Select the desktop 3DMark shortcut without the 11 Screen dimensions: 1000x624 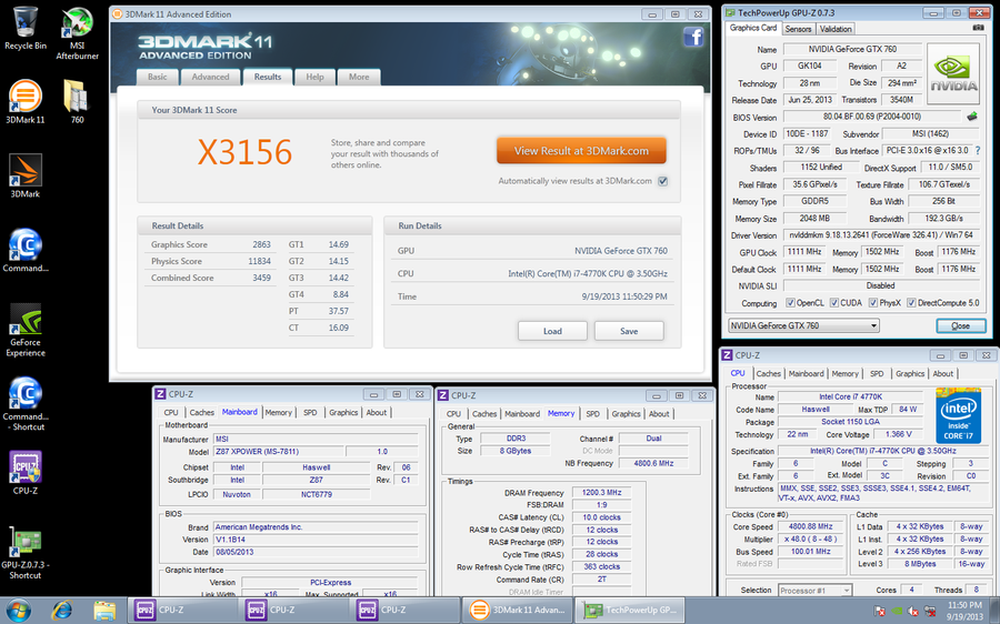pos(26,175)
